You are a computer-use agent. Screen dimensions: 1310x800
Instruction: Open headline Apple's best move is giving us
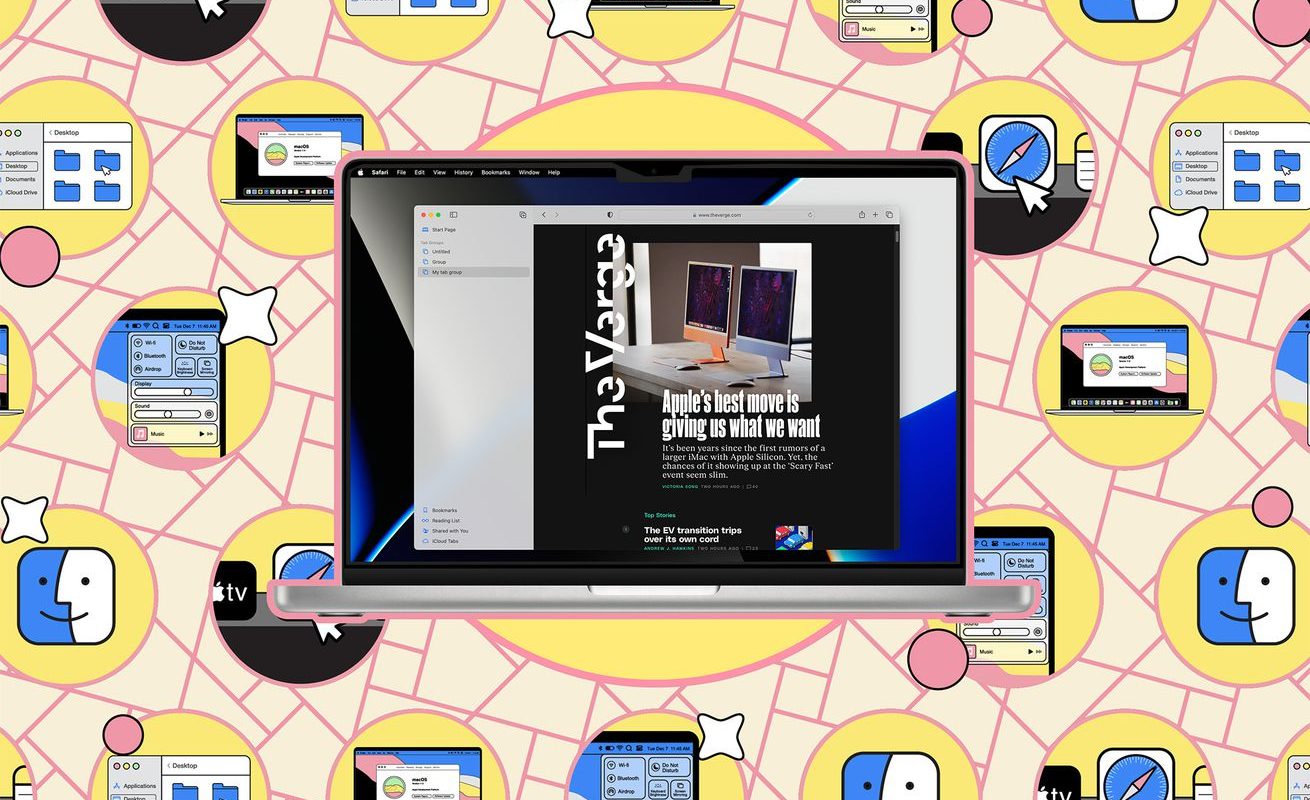[x=740, y=415]
